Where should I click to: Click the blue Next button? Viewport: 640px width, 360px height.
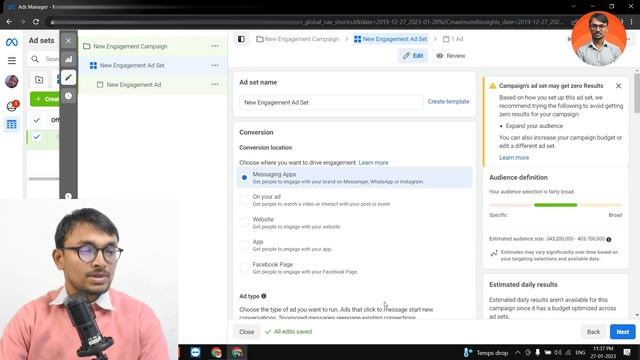point(622,332)
